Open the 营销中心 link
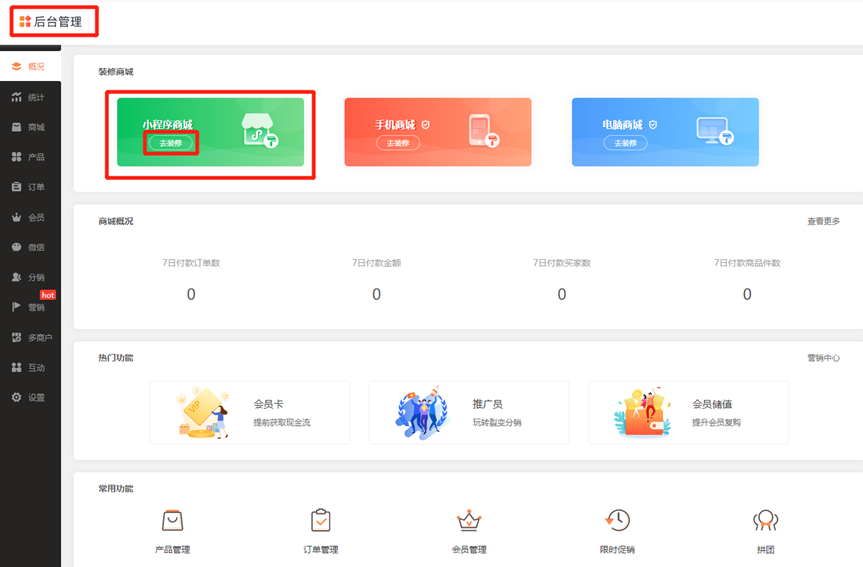 pos(823,358)
